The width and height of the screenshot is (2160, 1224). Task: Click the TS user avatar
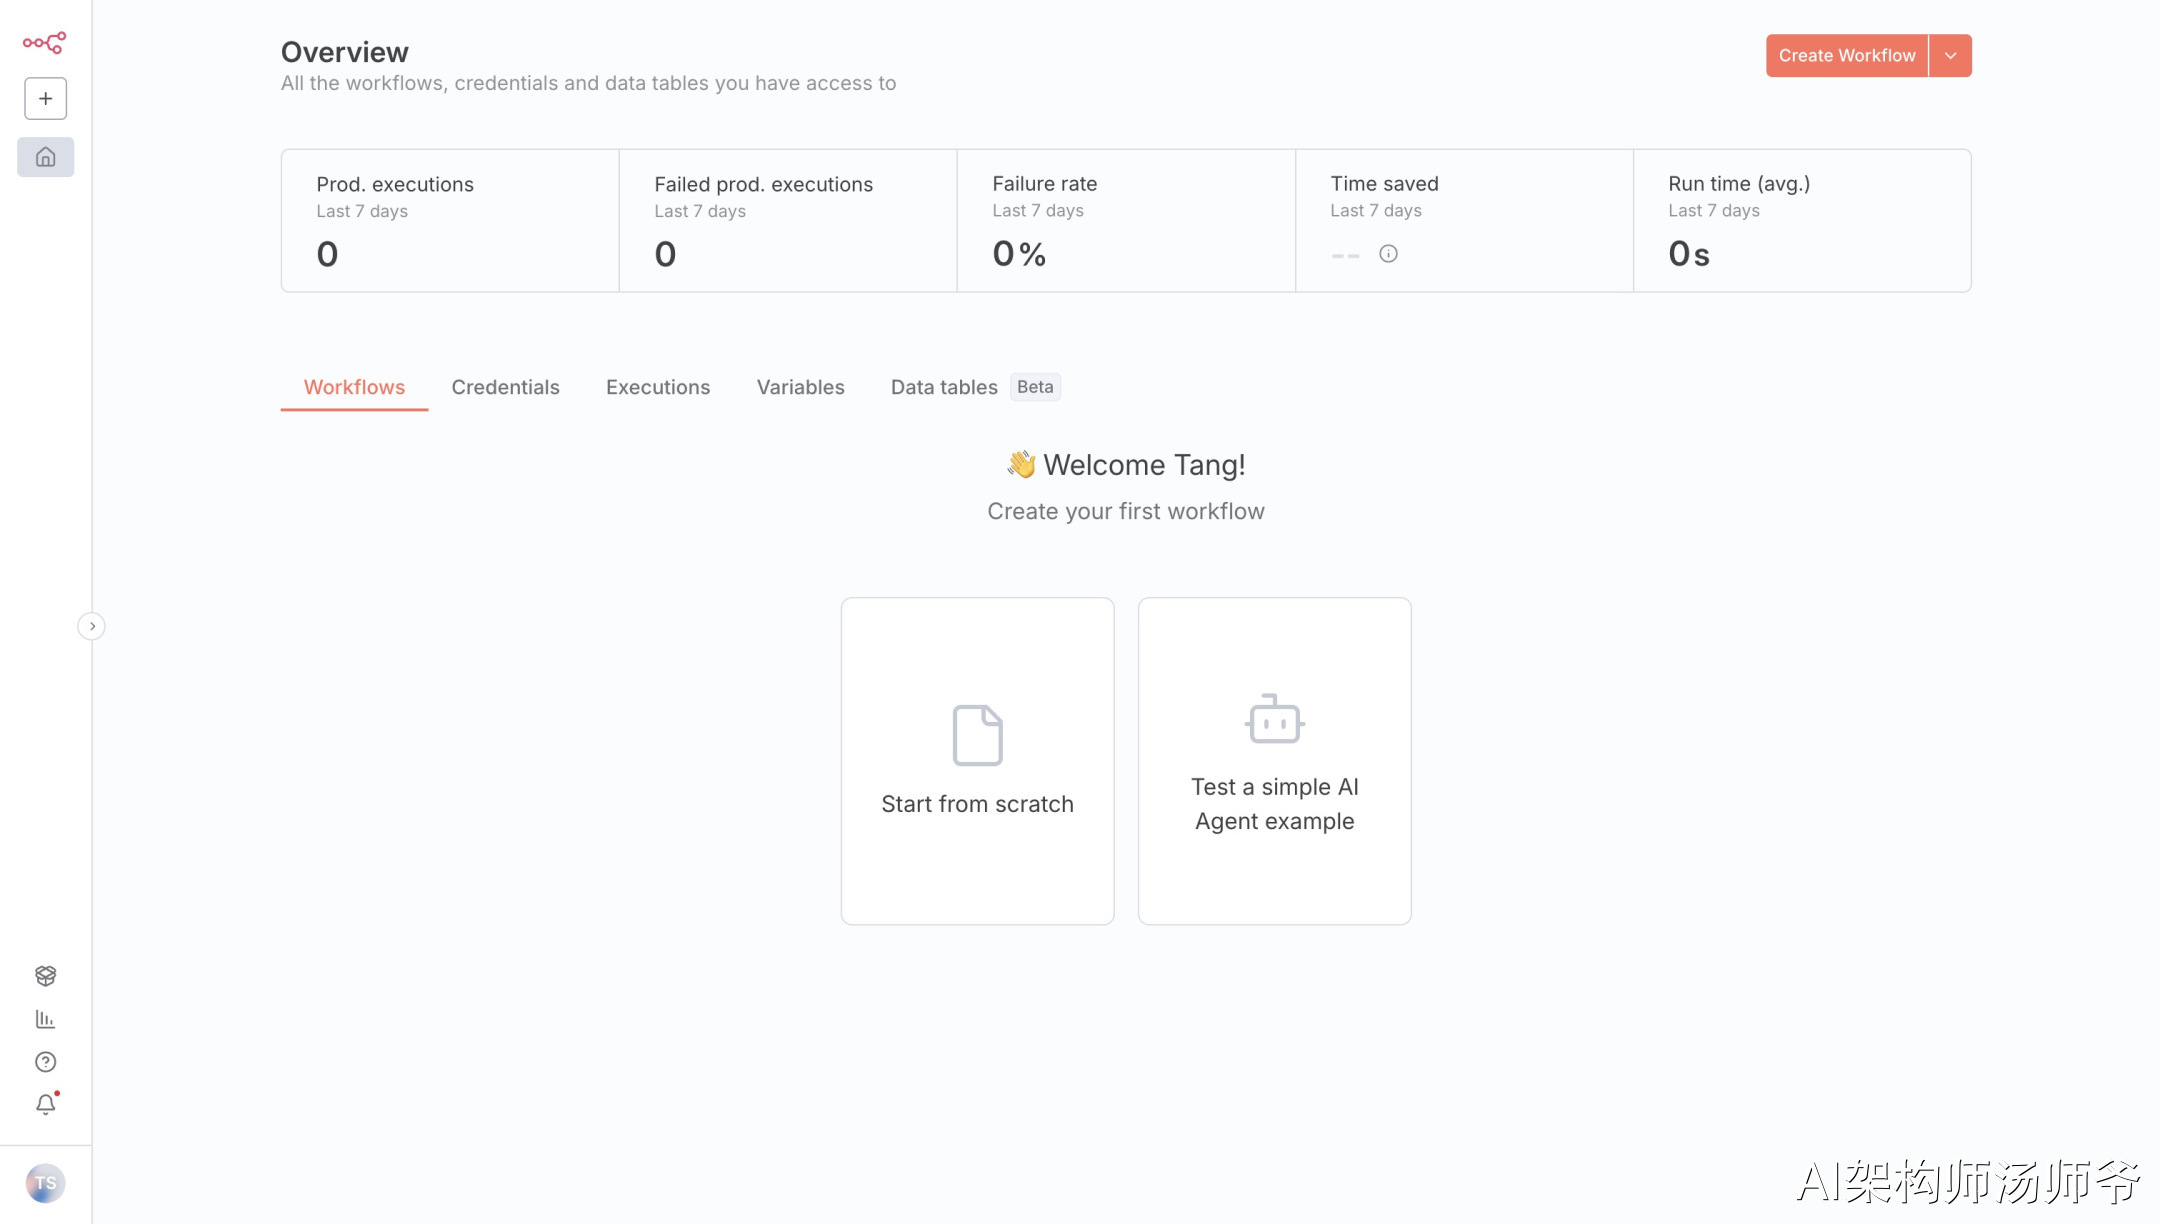click(45, 1183)
